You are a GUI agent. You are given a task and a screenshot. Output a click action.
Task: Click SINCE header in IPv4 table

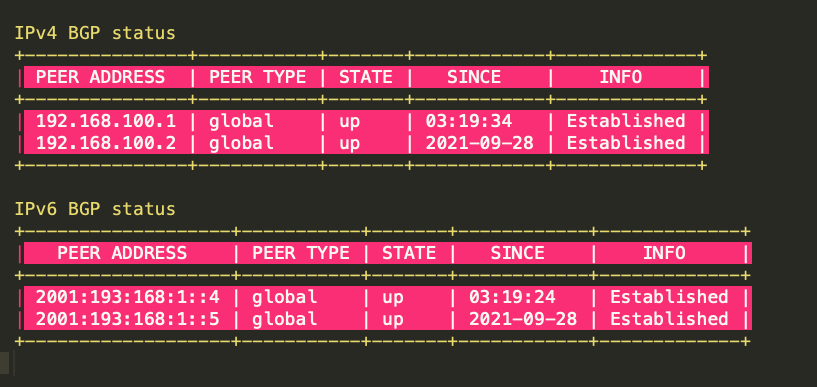pos(474,77)
